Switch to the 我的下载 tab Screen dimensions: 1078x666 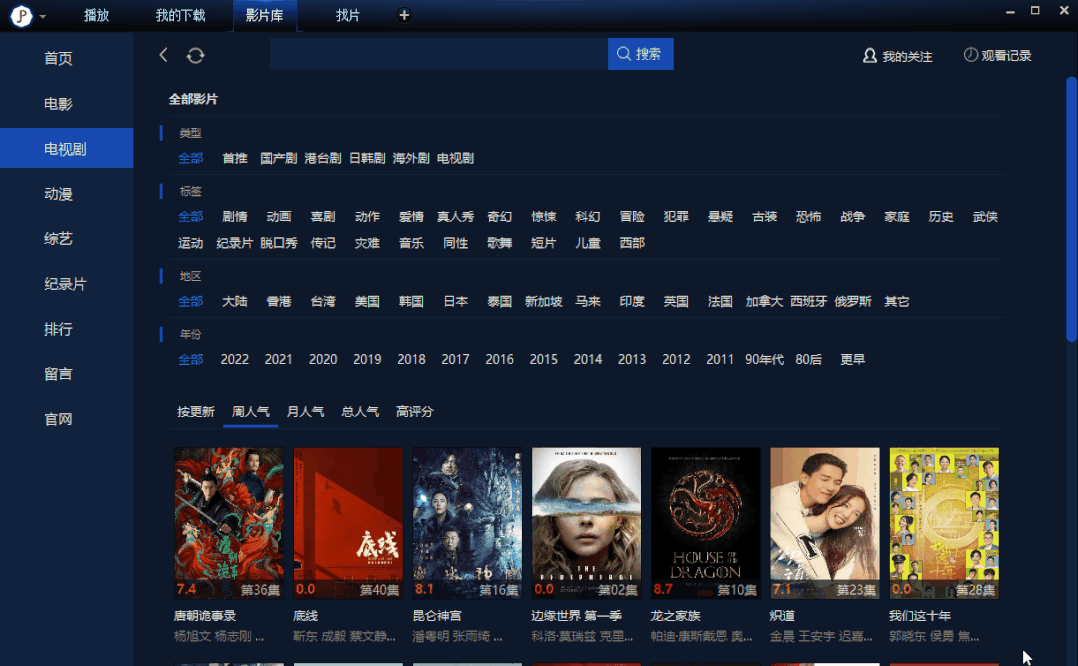pyautogui.click(x=180, y=15)
